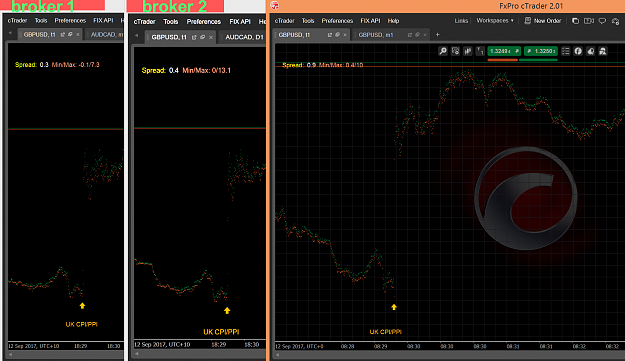Open the Tools menu in broker 2 window
The height and width of the screenshot is (361, 625).
click(171, 22)
